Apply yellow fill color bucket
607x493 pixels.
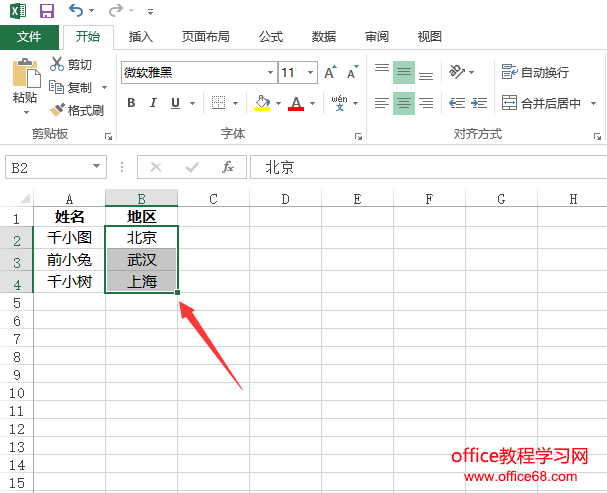pyautogui.click(x=262, y=103)
